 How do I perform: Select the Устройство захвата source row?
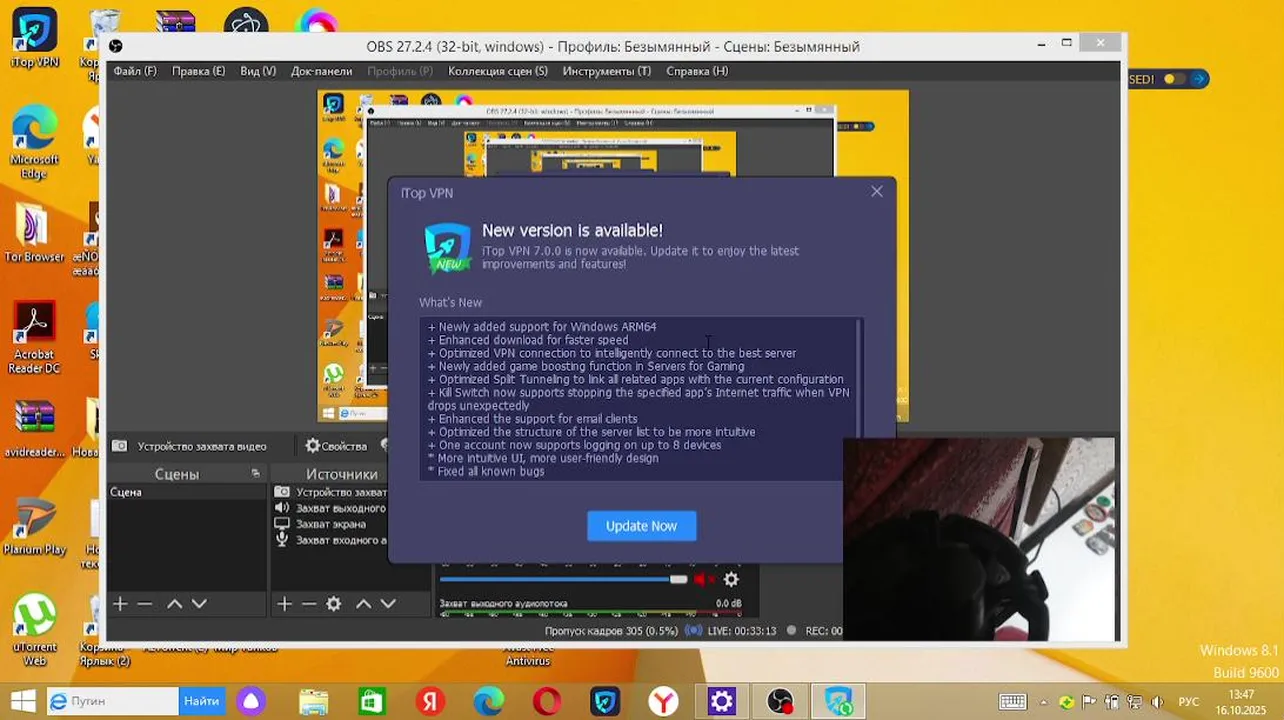pos(330,492)
